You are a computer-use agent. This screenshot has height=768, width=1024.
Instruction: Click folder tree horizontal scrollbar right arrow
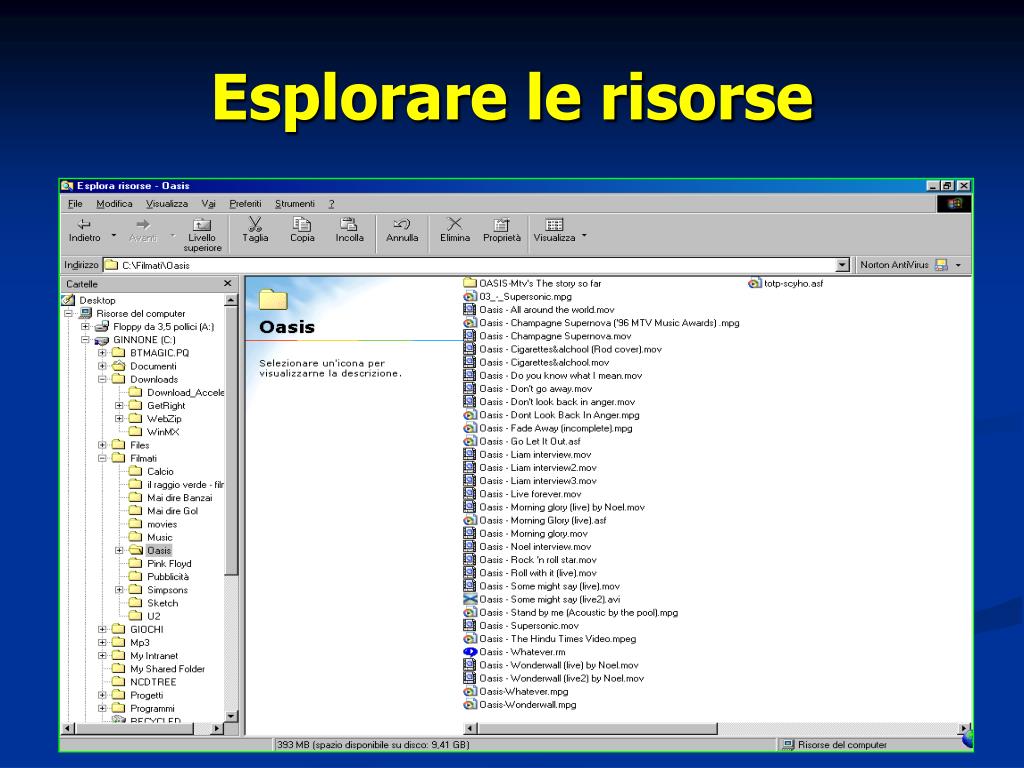click(217, 728)
